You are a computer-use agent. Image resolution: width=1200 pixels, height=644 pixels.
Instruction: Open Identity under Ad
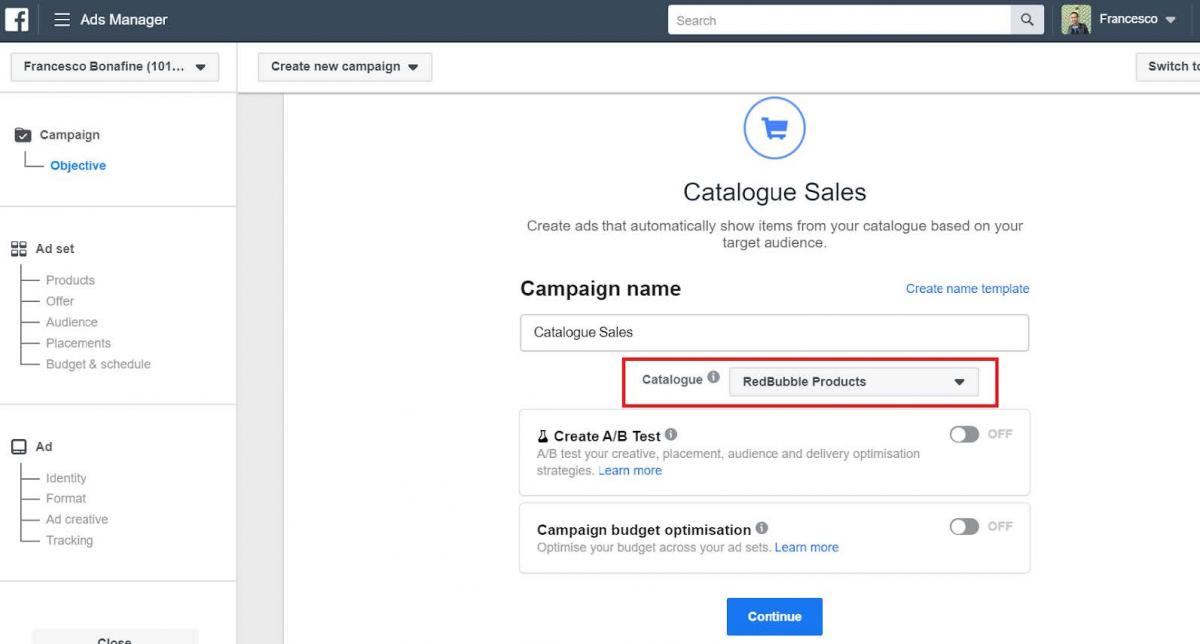coord(66,478)
